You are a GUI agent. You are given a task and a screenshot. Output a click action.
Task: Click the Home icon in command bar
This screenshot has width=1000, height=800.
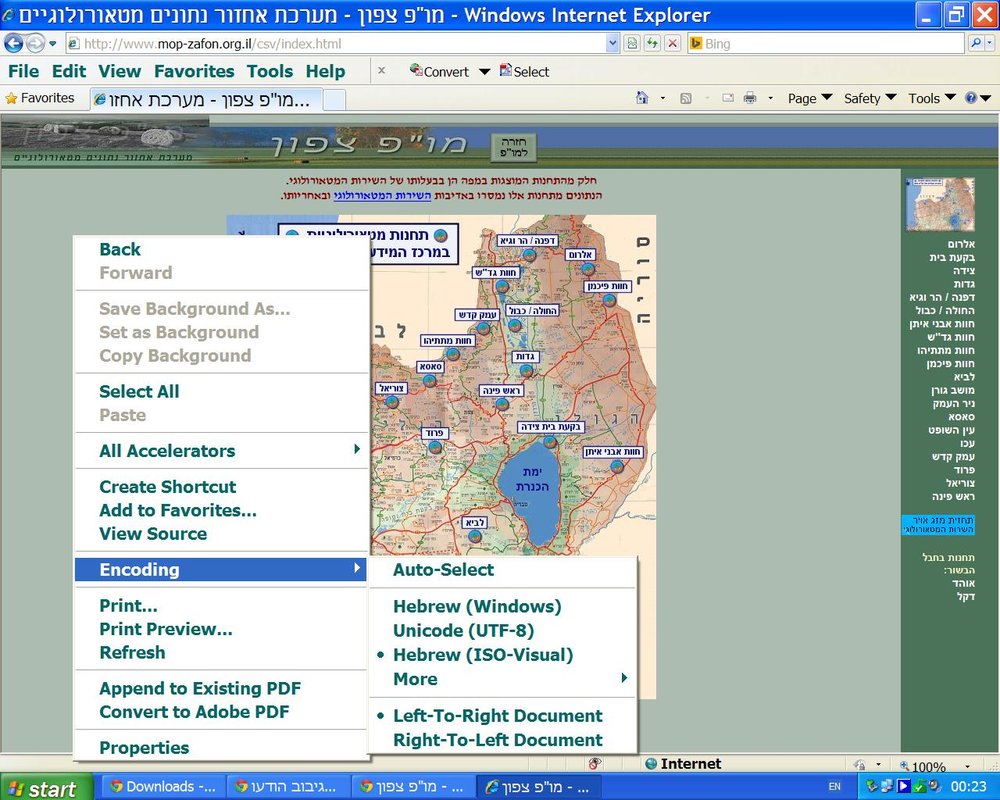pyautogui.click(x=642, y=98)
